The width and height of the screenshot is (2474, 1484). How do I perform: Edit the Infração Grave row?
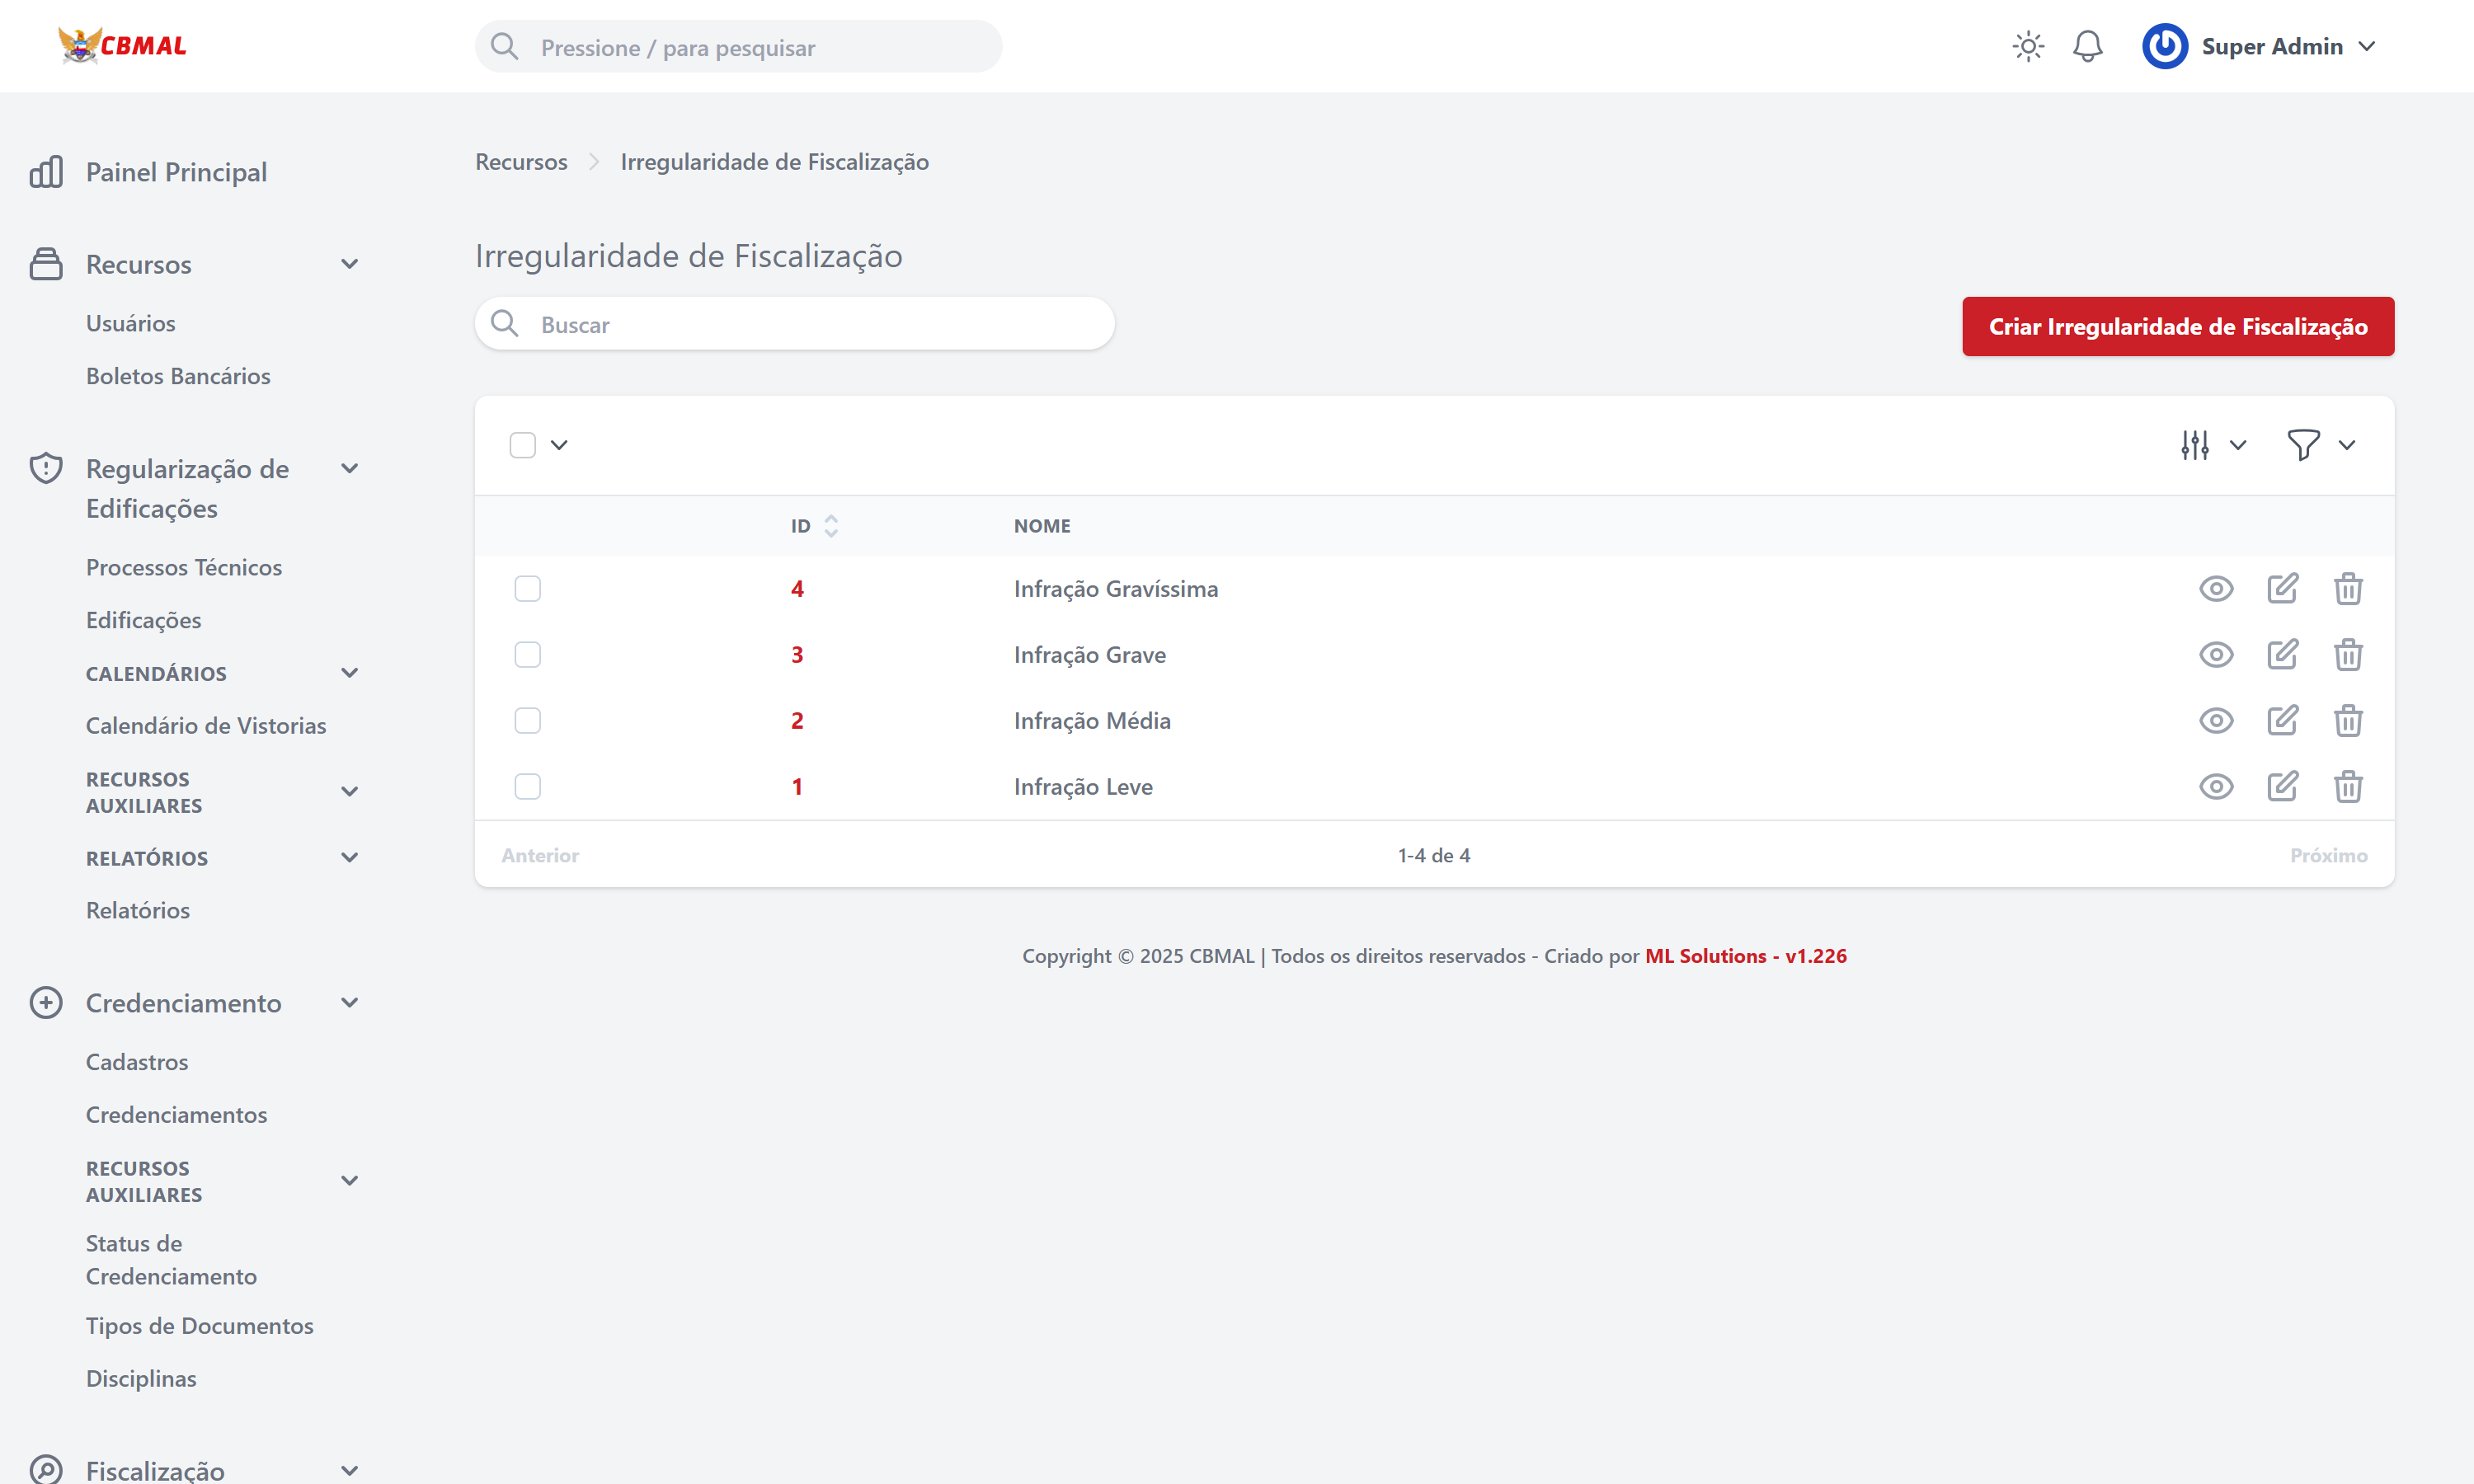click(x=2282, y=655)
